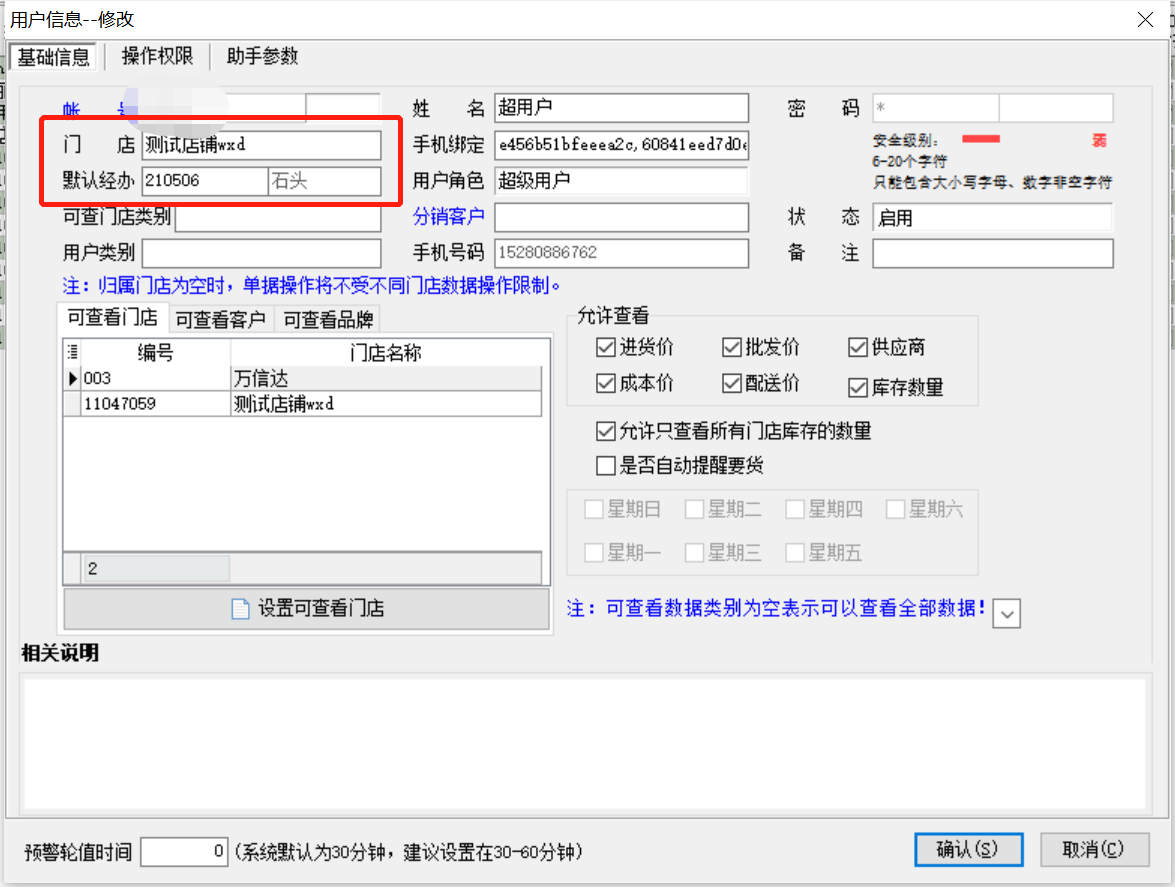Toggle the 成本价 checkbox
Image resolution: width=1175 pixels, height=887 pixels.
pyautogui.click(x=605, y=384)
